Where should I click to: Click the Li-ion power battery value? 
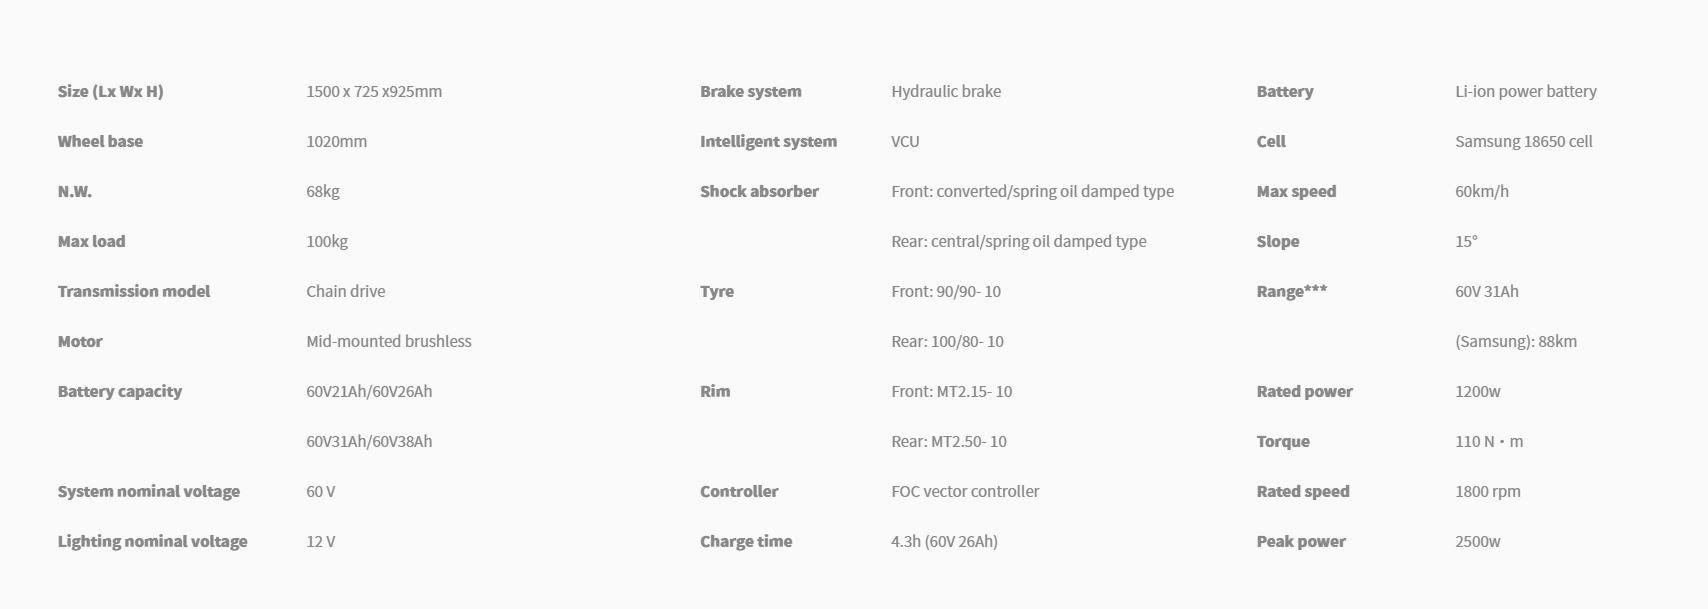pyautogui.click(x=1525, y=91)
